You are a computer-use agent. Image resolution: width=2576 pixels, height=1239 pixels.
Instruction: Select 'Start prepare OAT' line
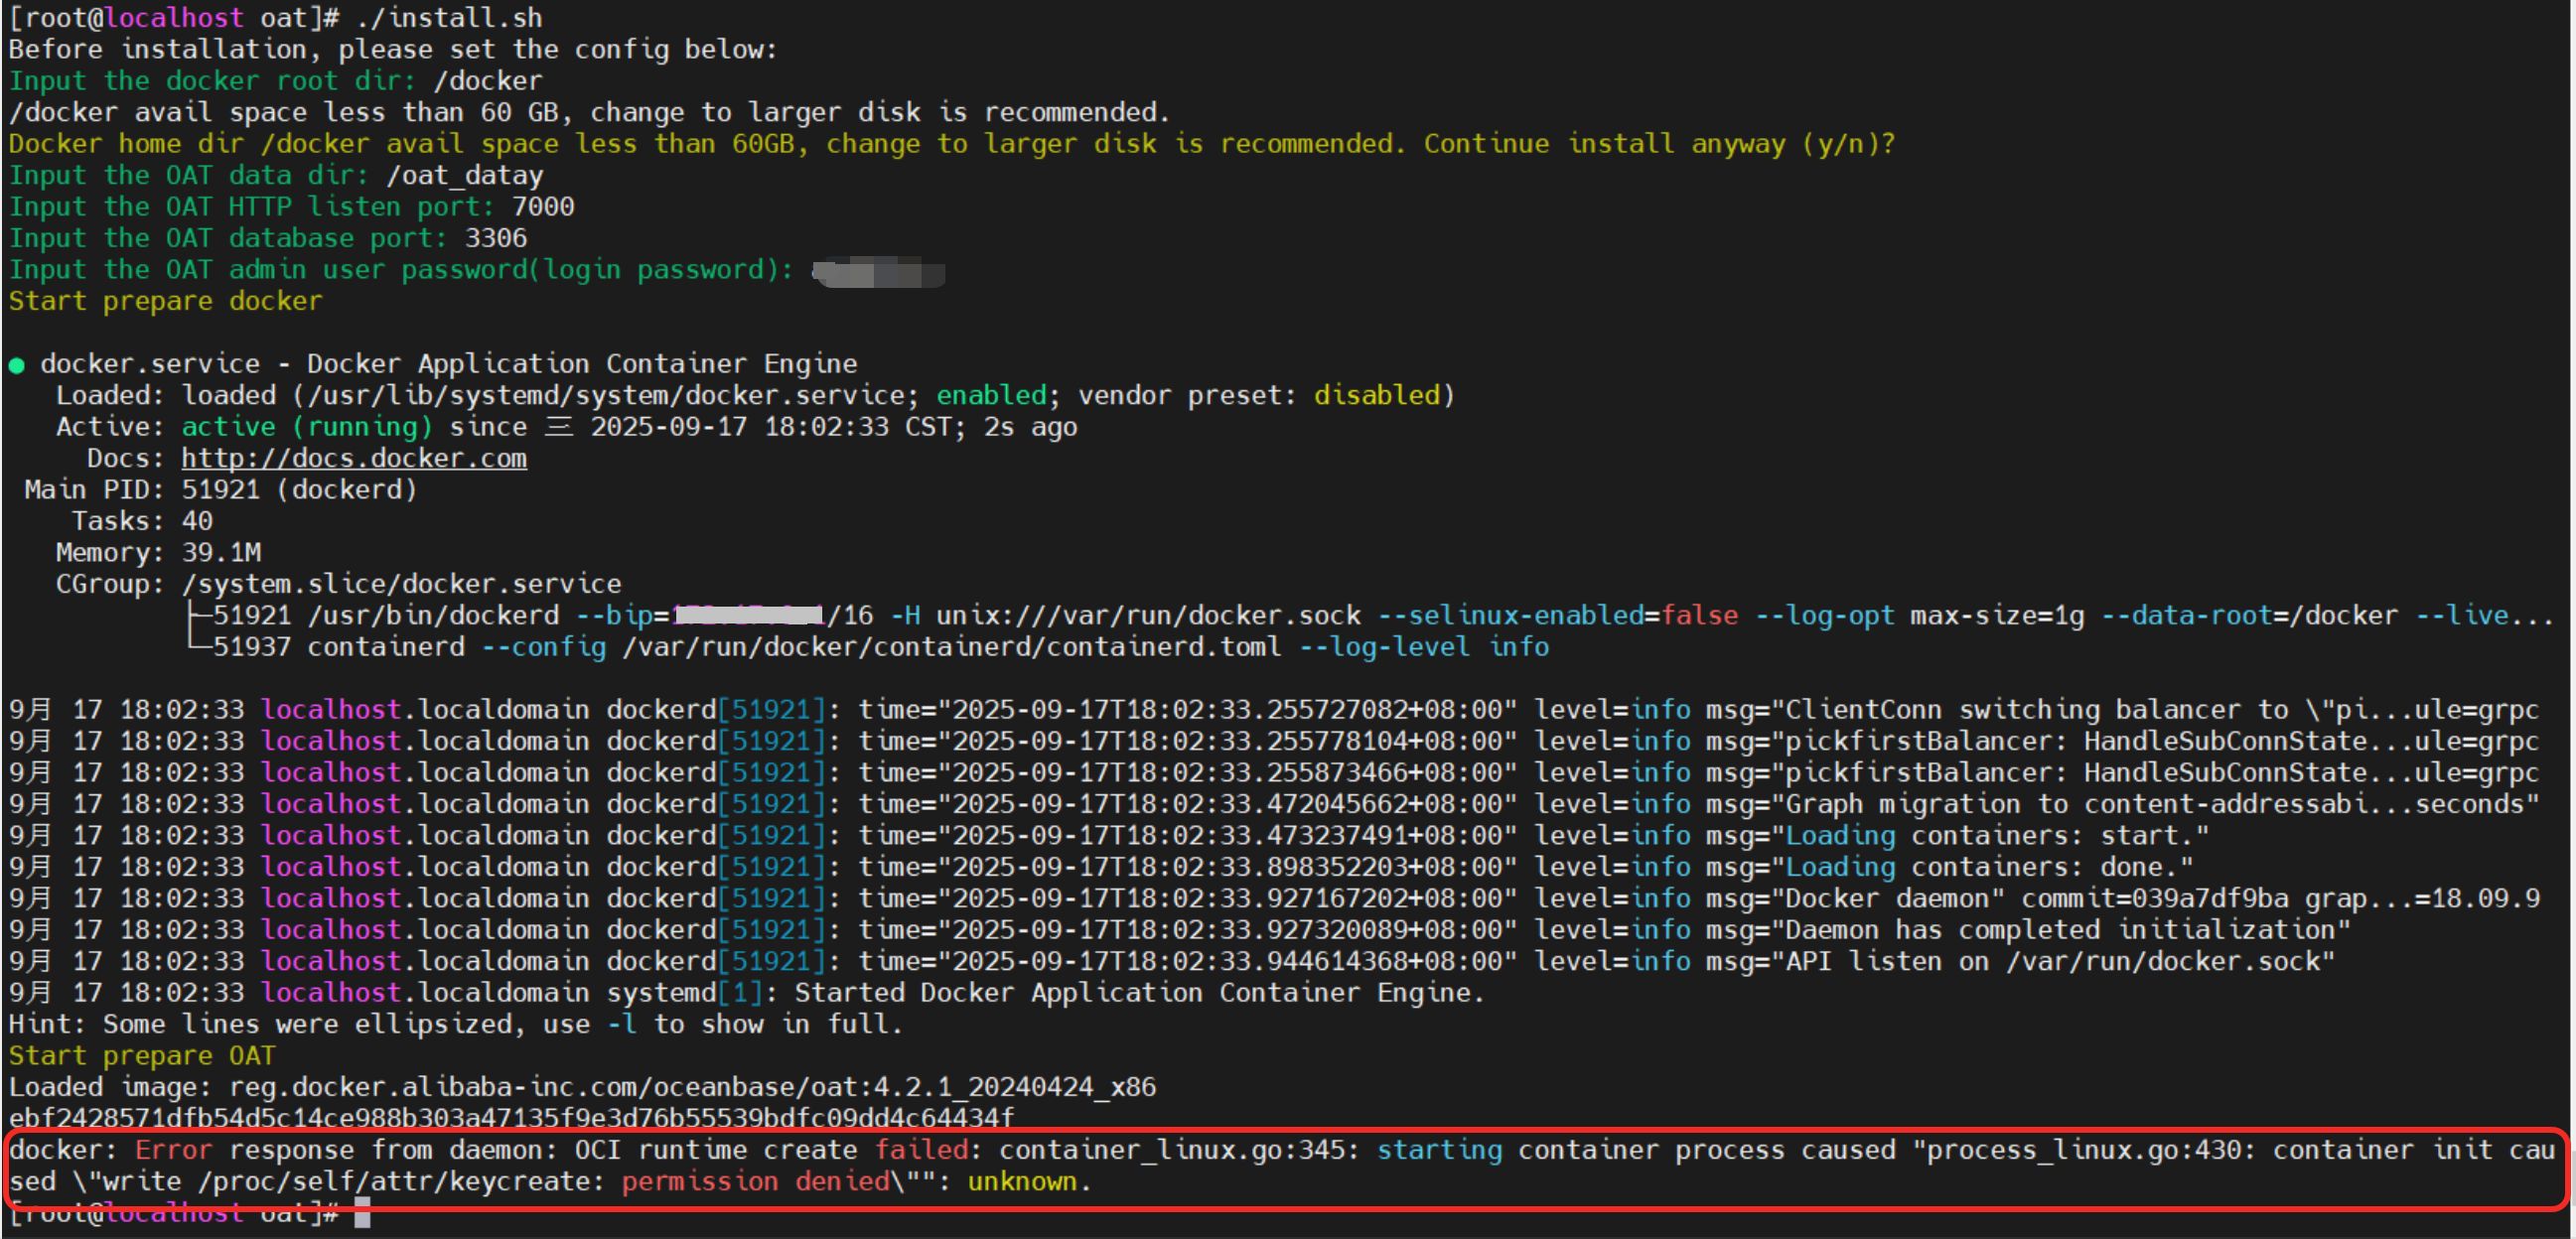(142, 1056)
